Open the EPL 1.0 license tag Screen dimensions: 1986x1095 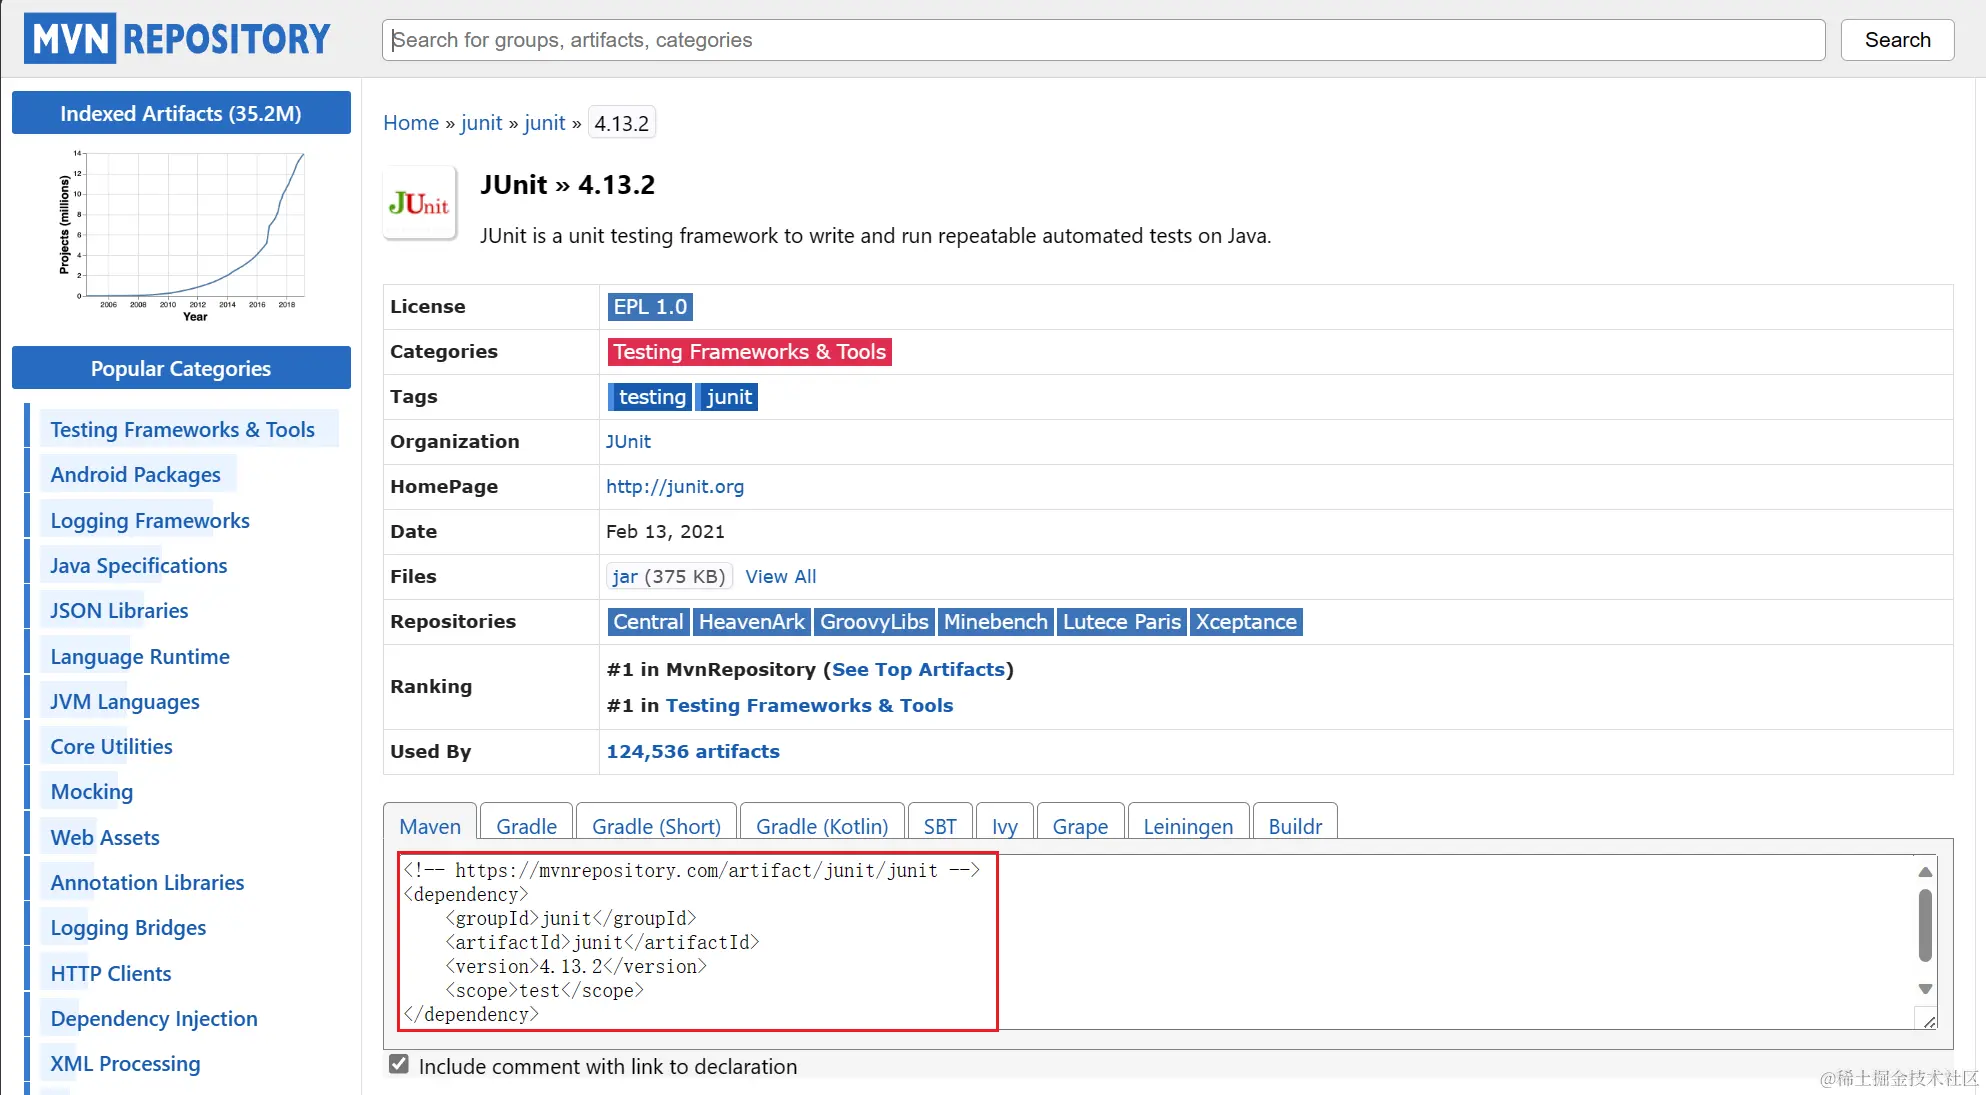650,307
